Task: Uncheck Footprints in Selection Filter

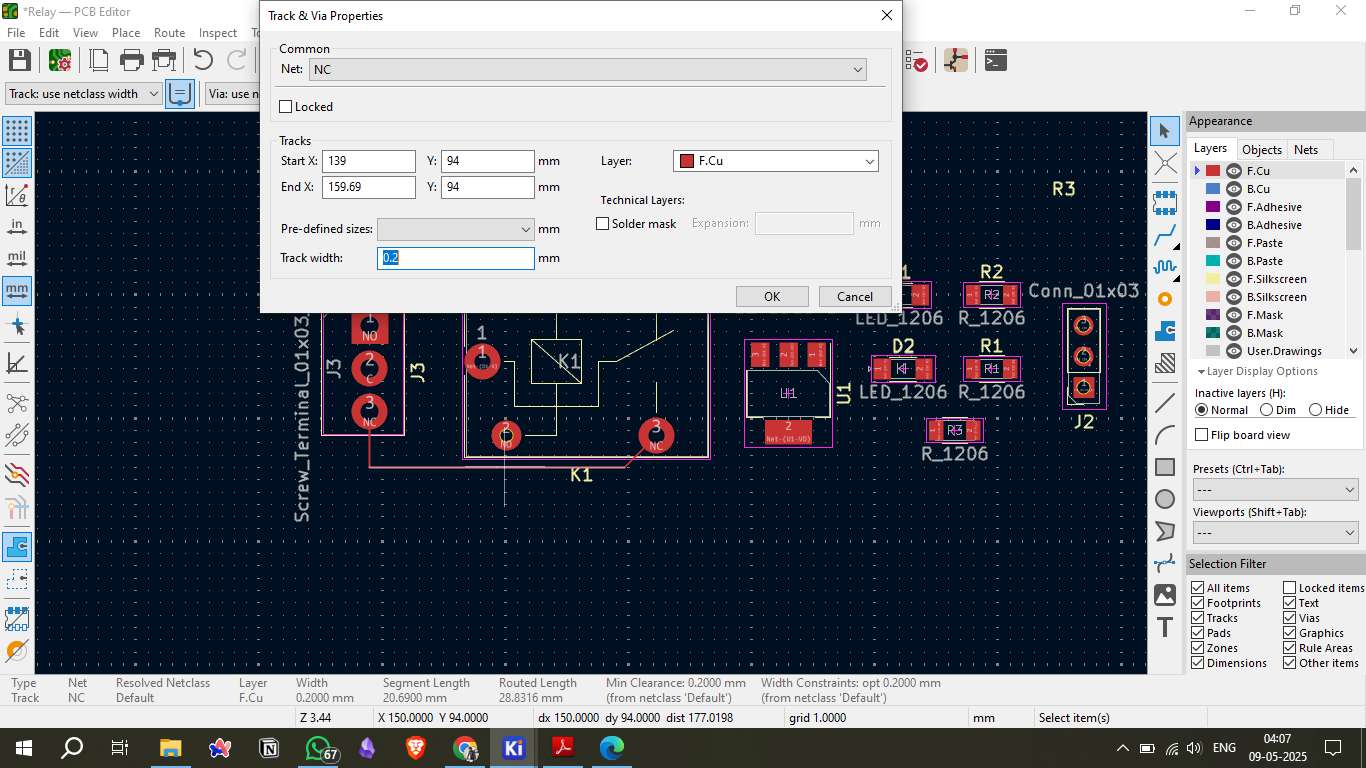Action: 1198,603
